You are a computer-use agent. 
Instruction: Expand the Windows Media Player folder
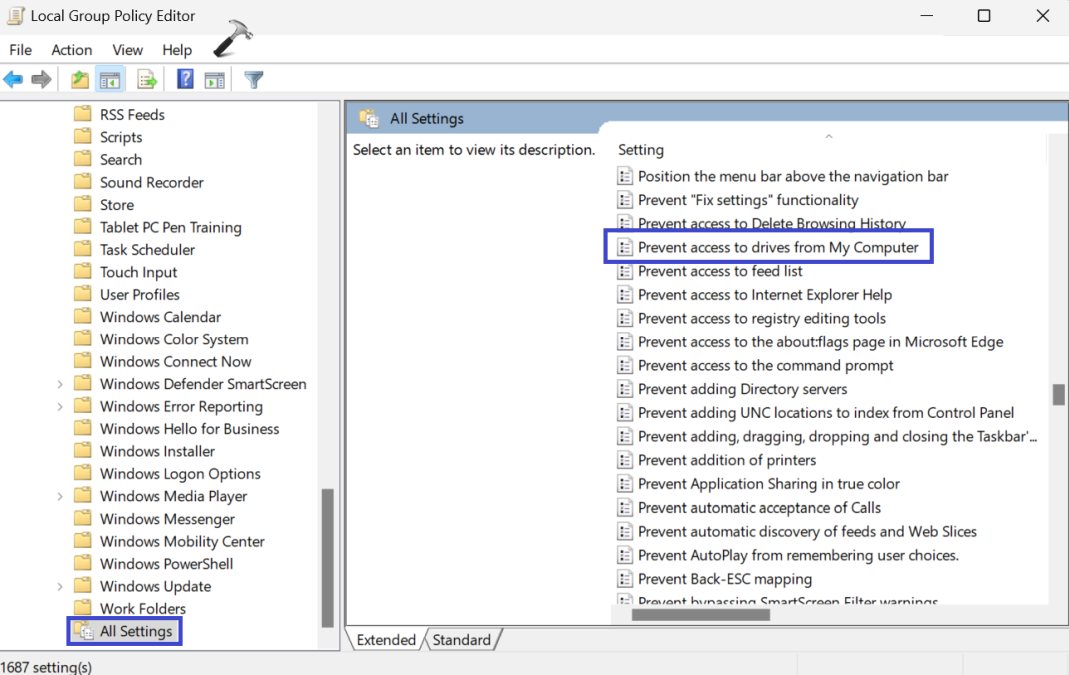tap(60, 496)
